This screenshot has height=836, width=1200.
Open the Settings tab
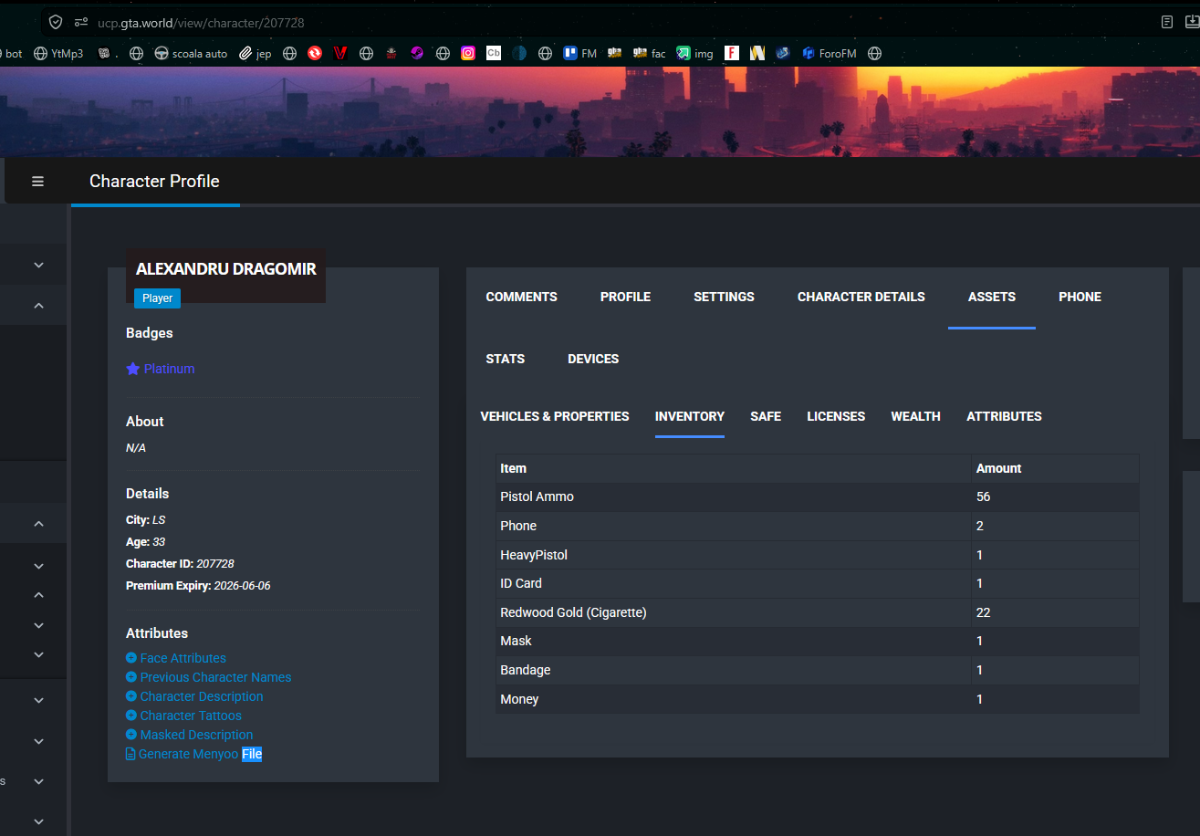[724, 297]
